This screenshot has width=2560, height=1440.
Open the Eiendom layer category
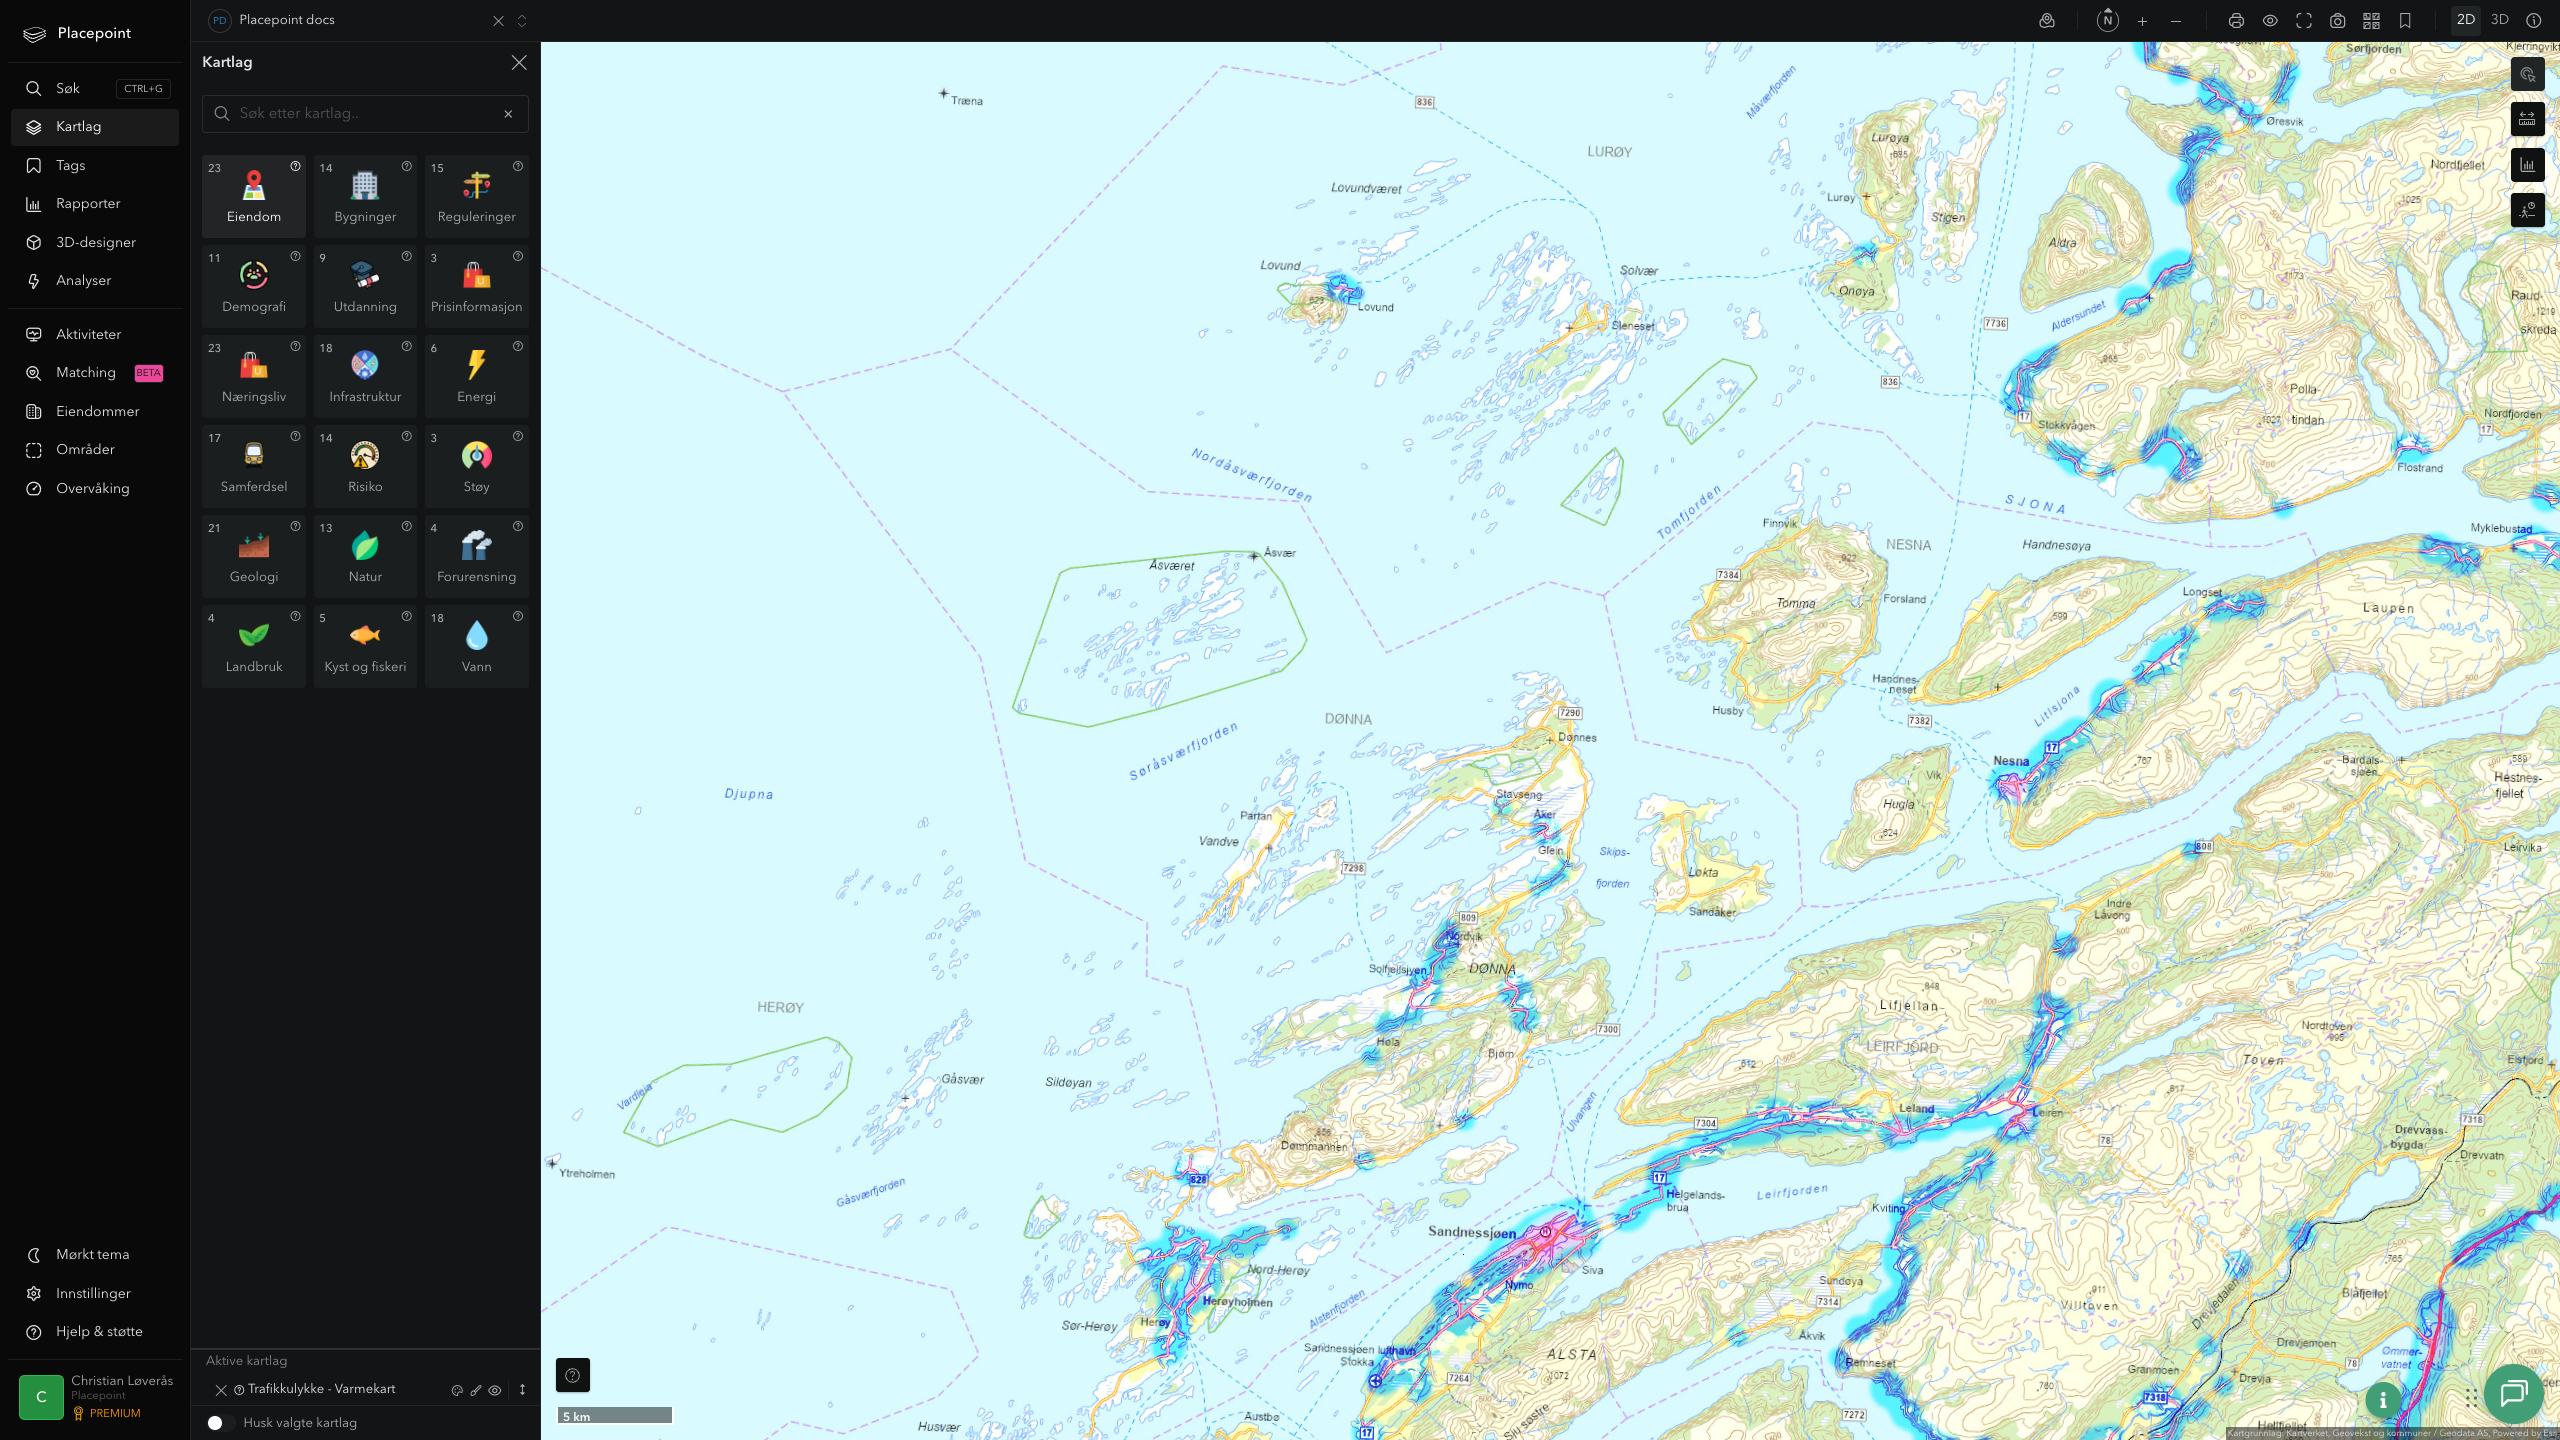click(x=254, y=196)
